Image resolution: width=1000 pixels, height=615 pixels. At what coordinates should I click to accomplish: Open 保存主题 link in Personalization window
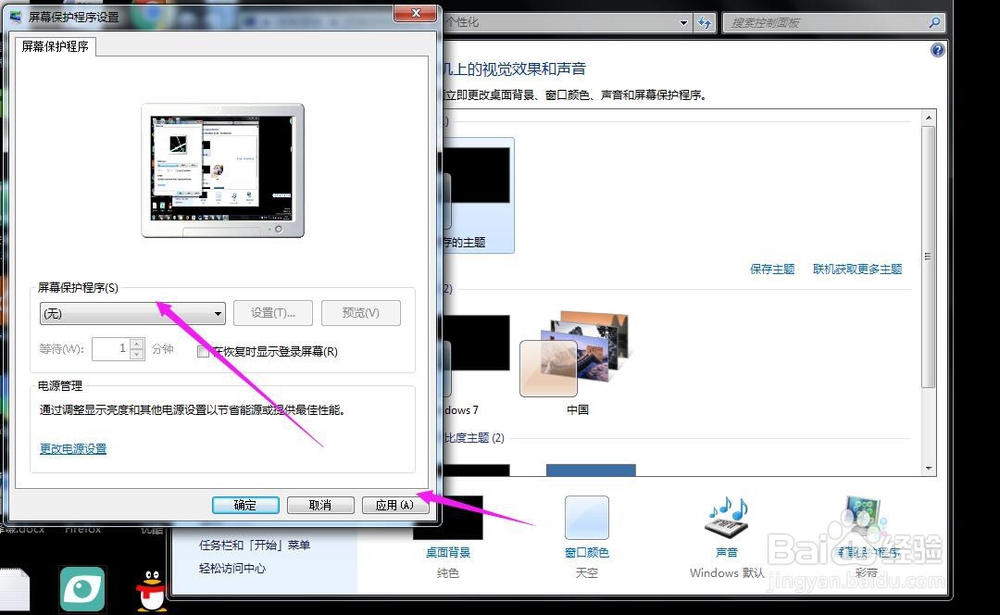click(772, 269)
